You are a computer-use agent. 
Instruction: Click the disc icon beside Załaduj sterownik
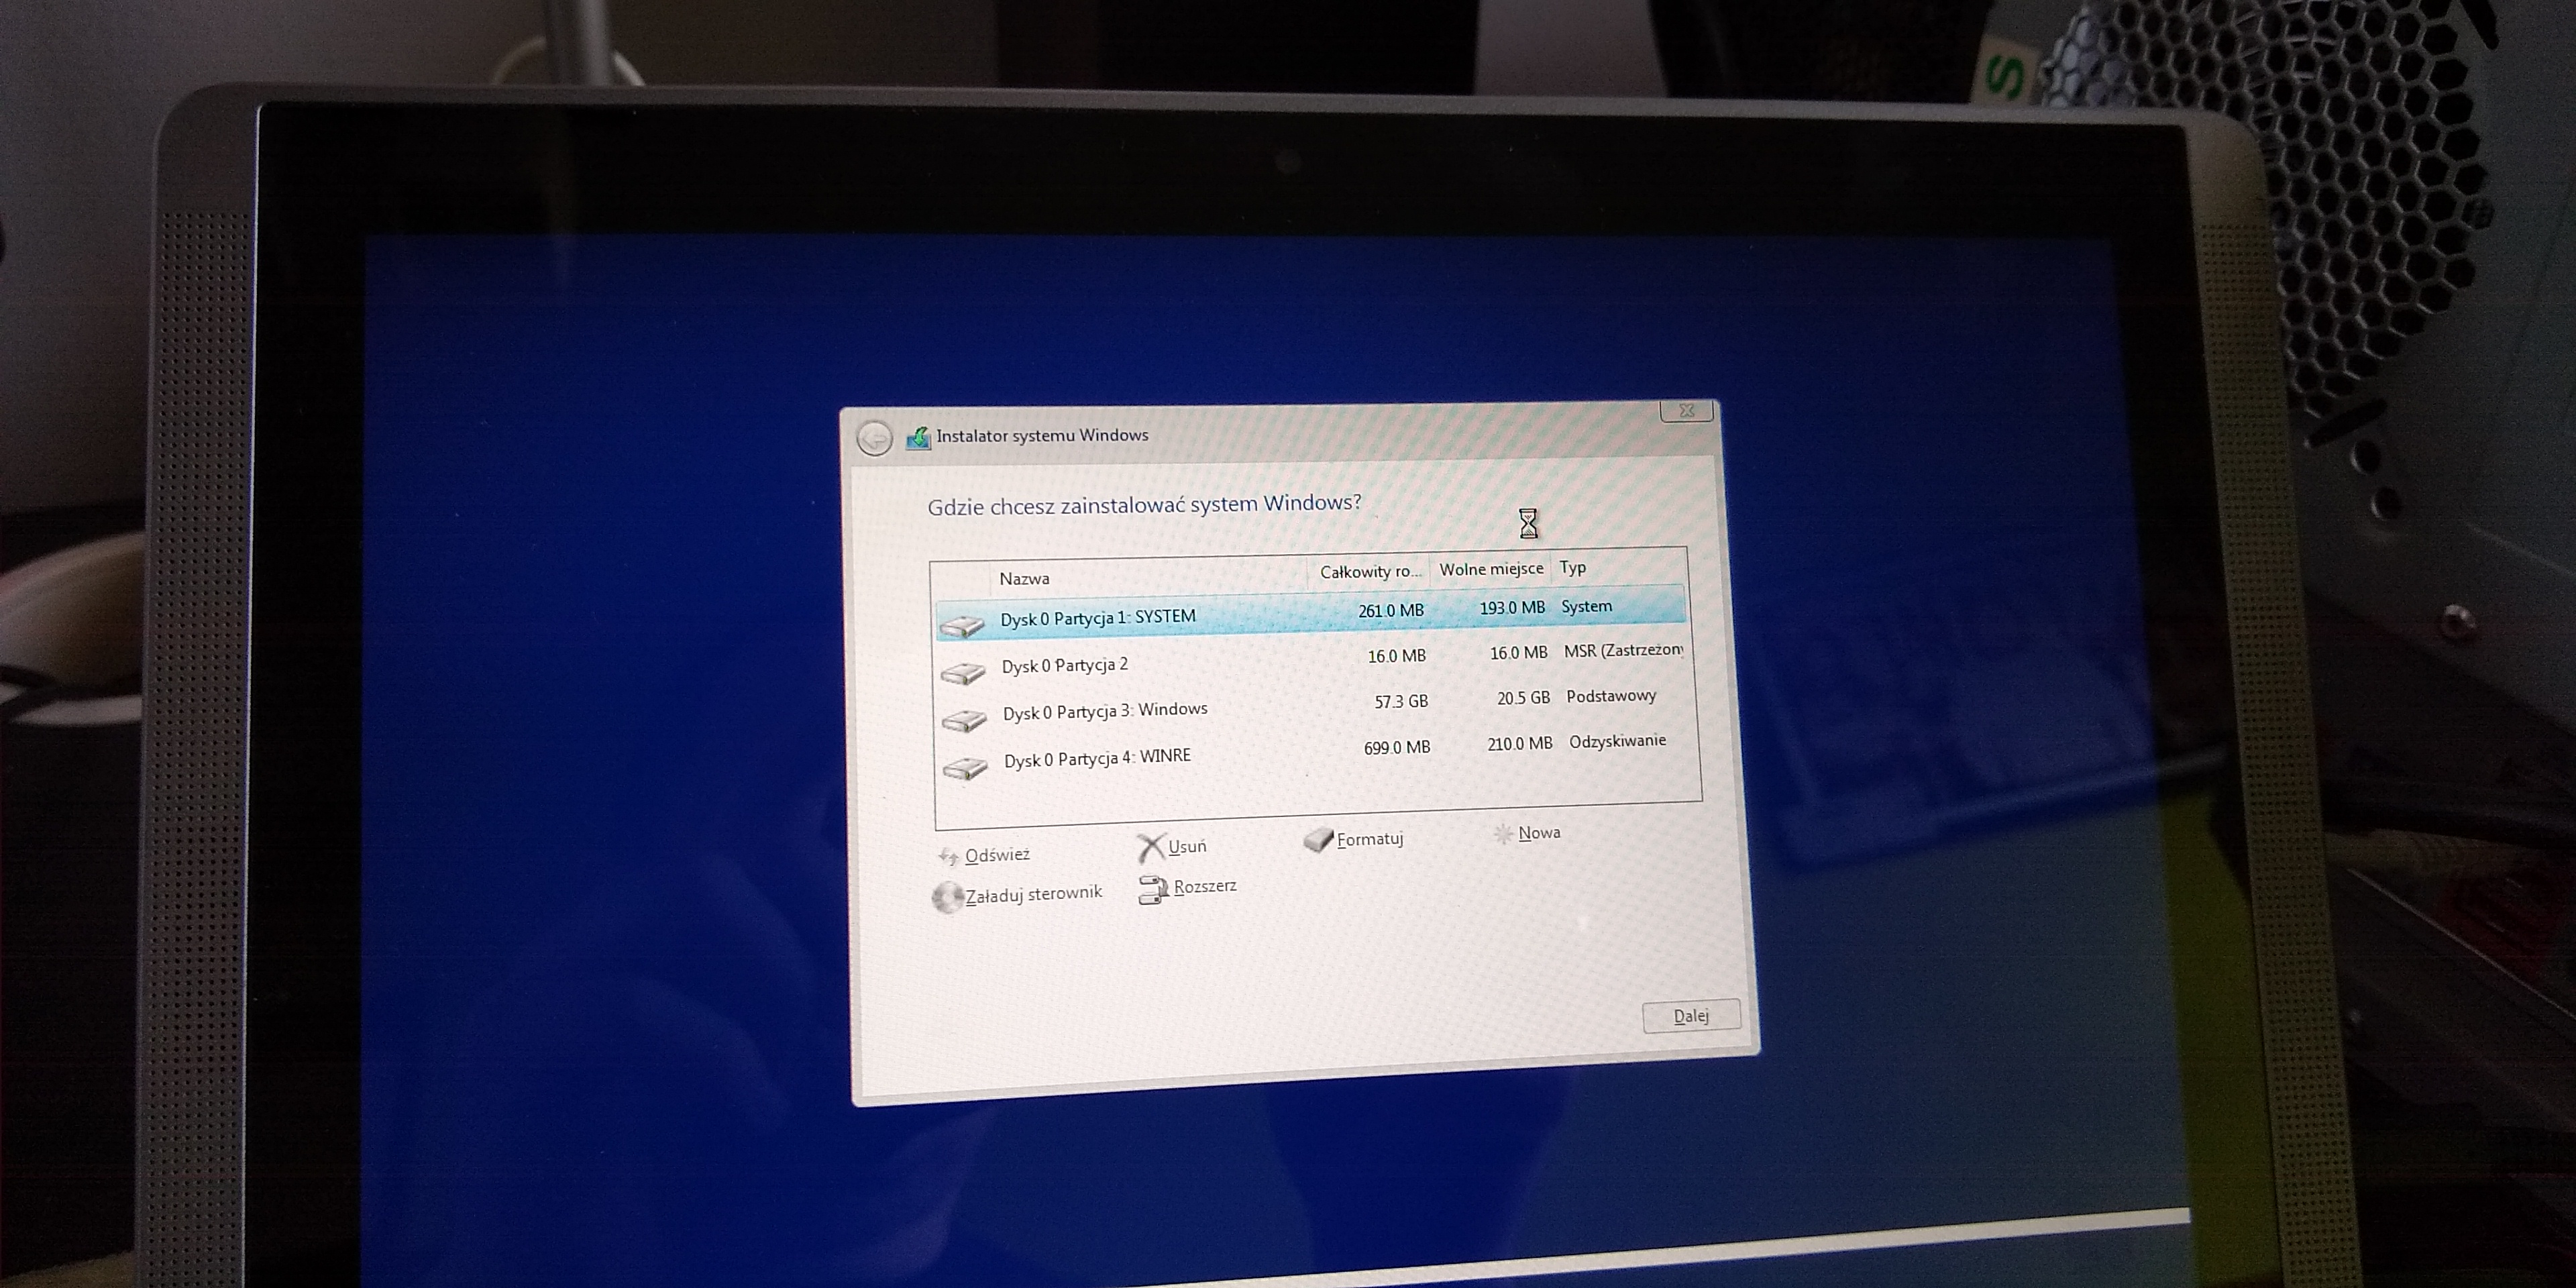click(x=947, y=897)
